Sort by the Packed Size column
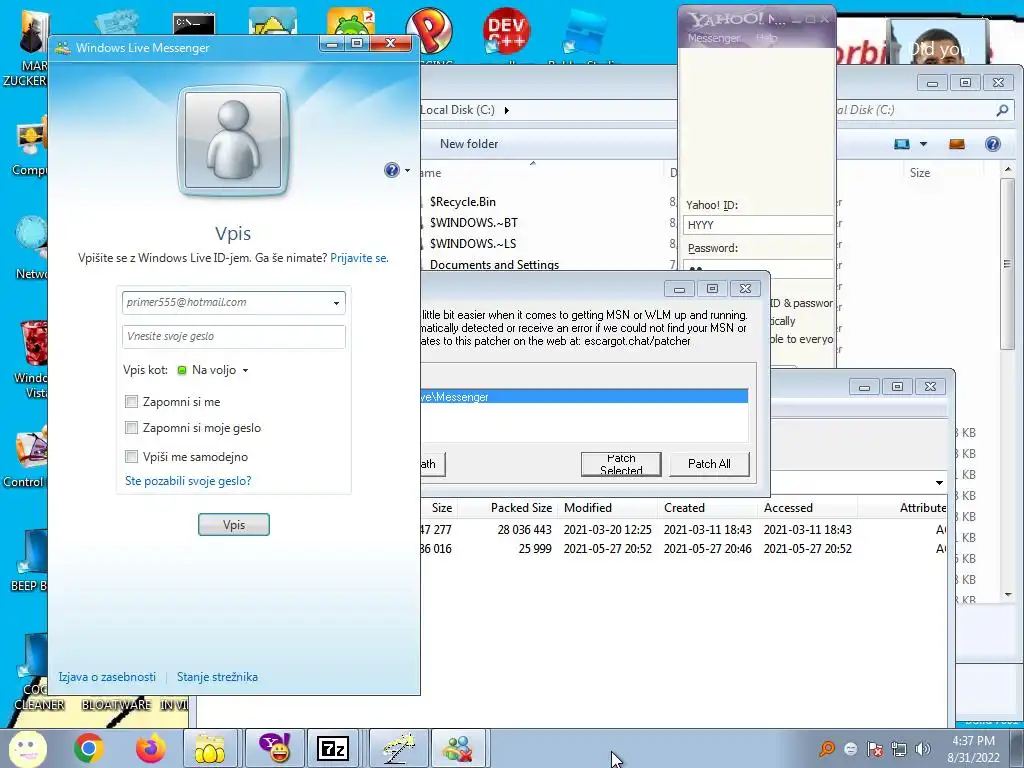The height and width of the screenshot is (768, 1024). click(x=521, y=507)
